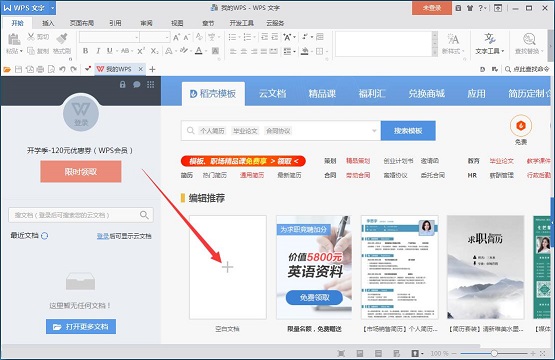
Task: Click the Save icon in quick toolbar
Action: click(x=18, y=69)
